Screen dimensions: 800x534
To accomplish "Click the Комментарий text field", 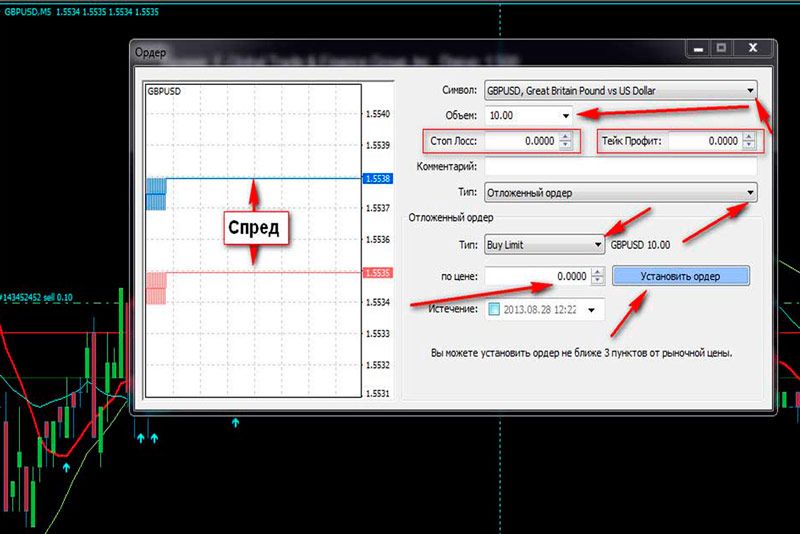I will (x=619, y=167).
